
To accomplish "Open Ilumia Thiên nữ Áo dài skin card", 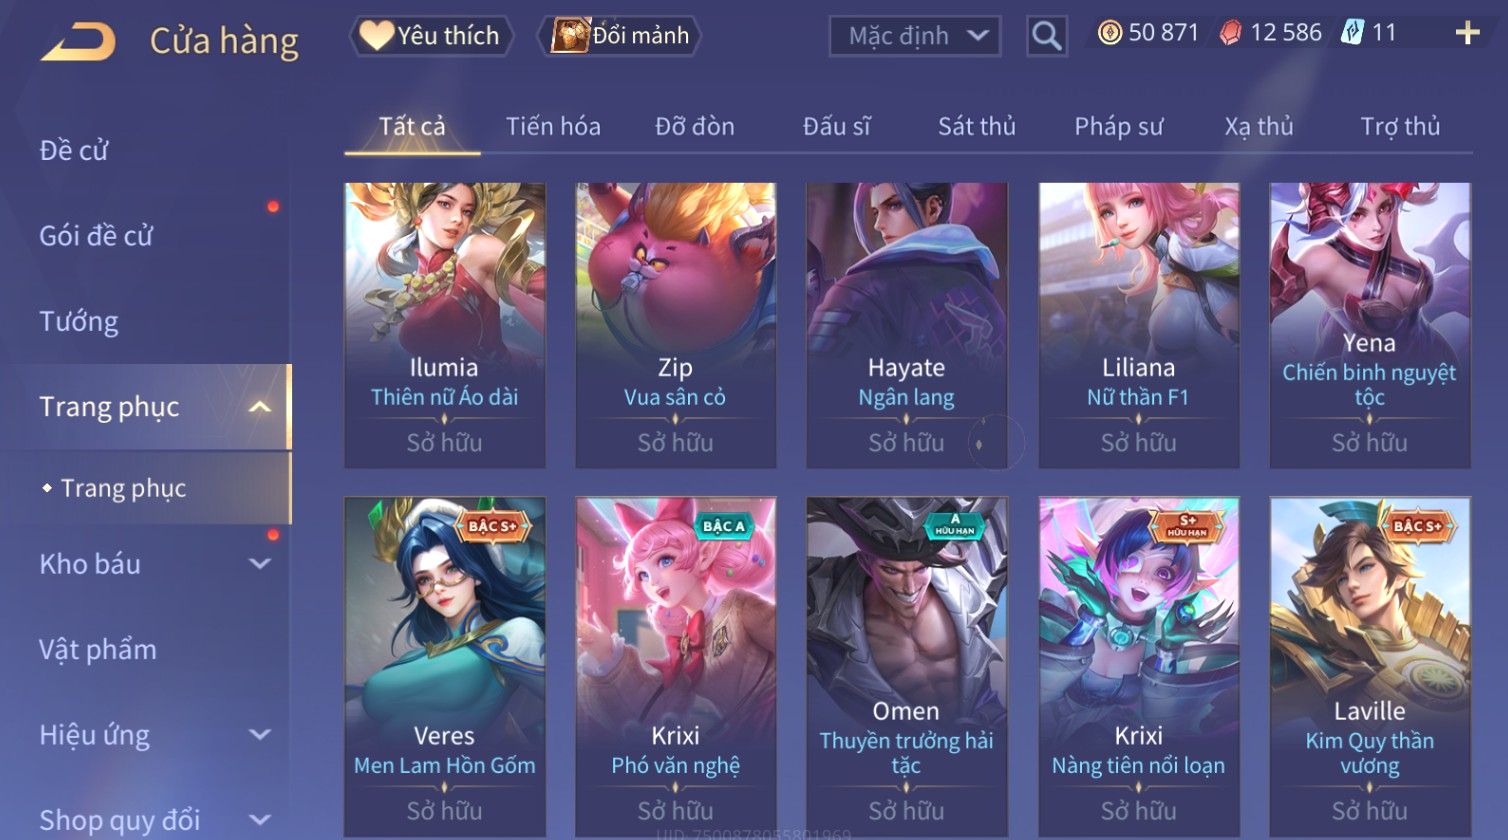I will (x=445, y=325).
